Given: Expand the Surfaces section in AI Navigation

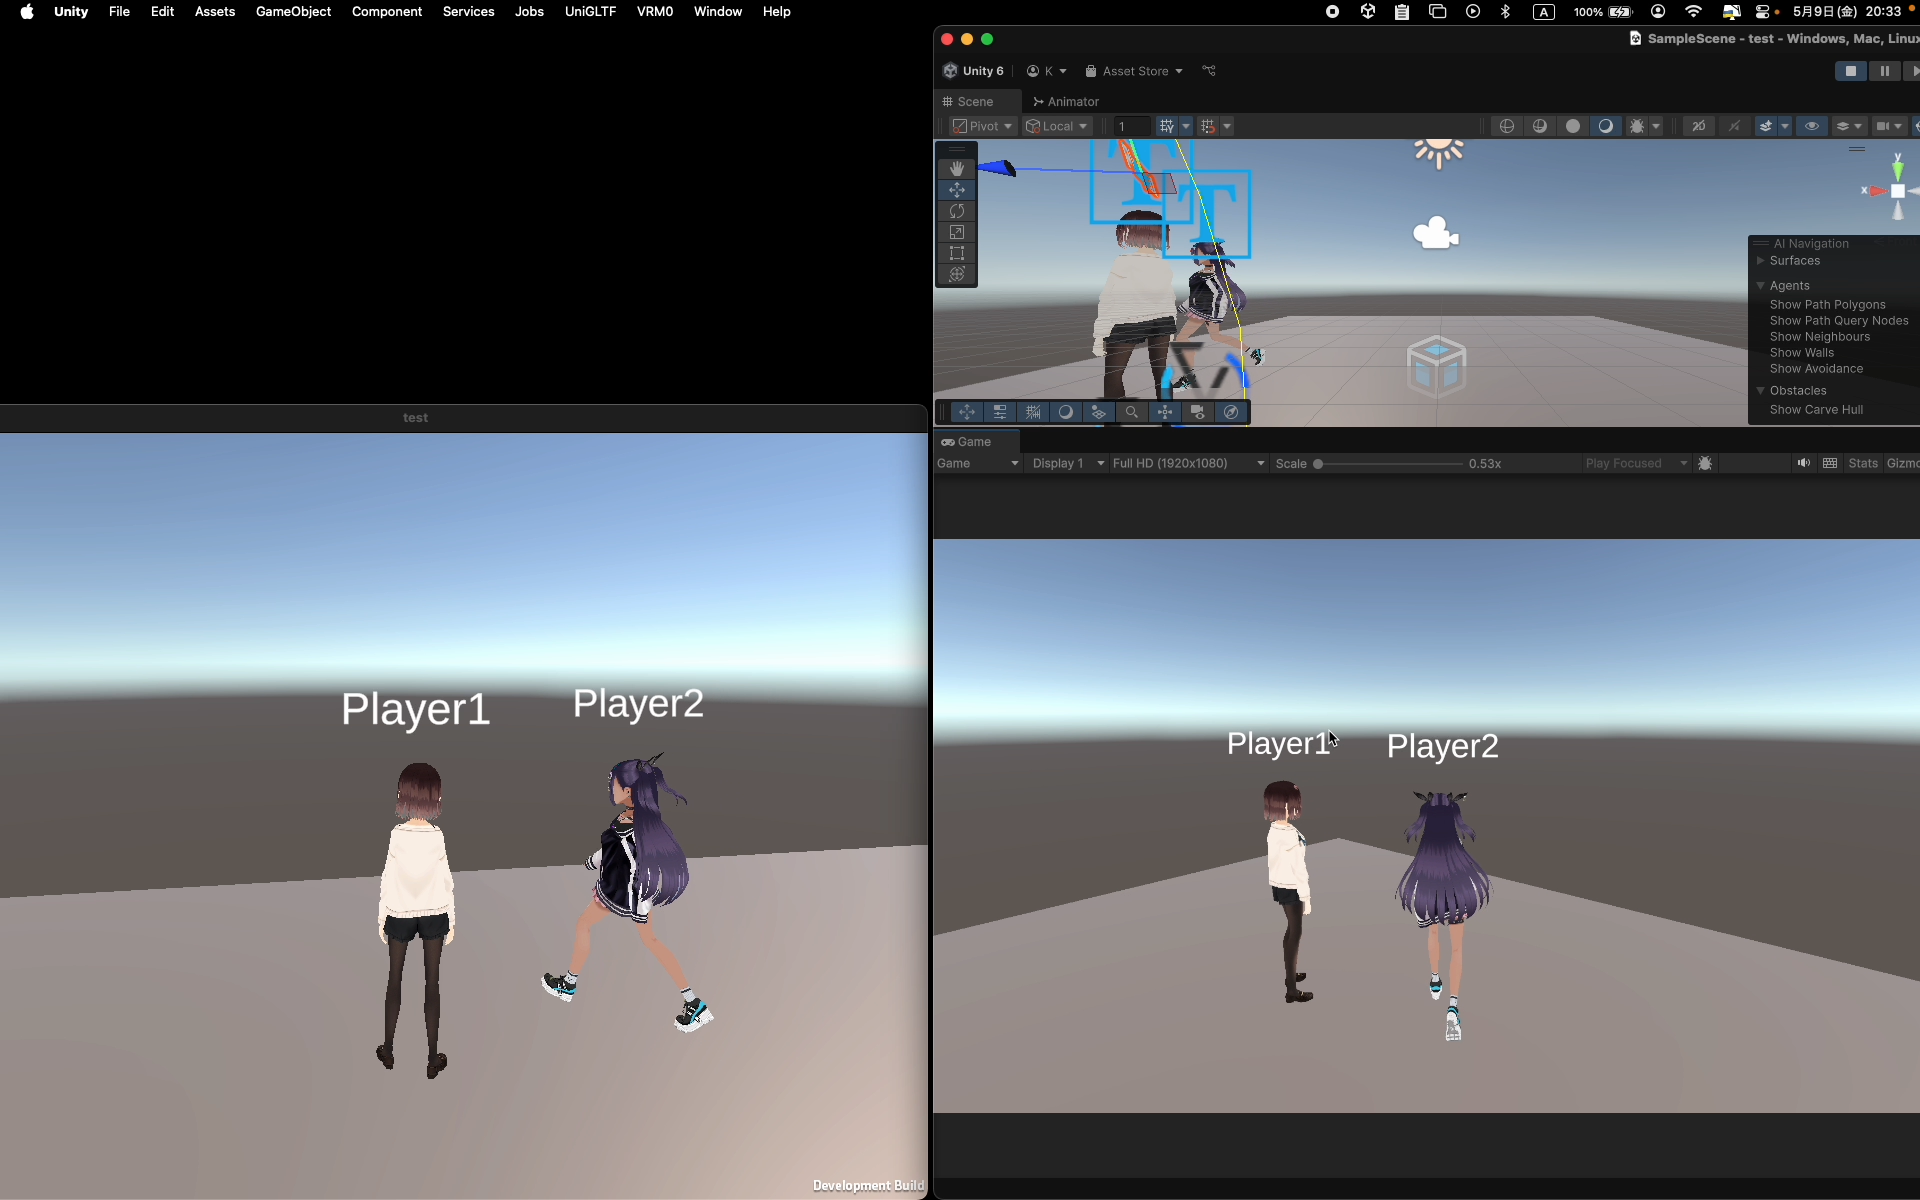Looking at the screenshot, I should (x=1761, y=261).
